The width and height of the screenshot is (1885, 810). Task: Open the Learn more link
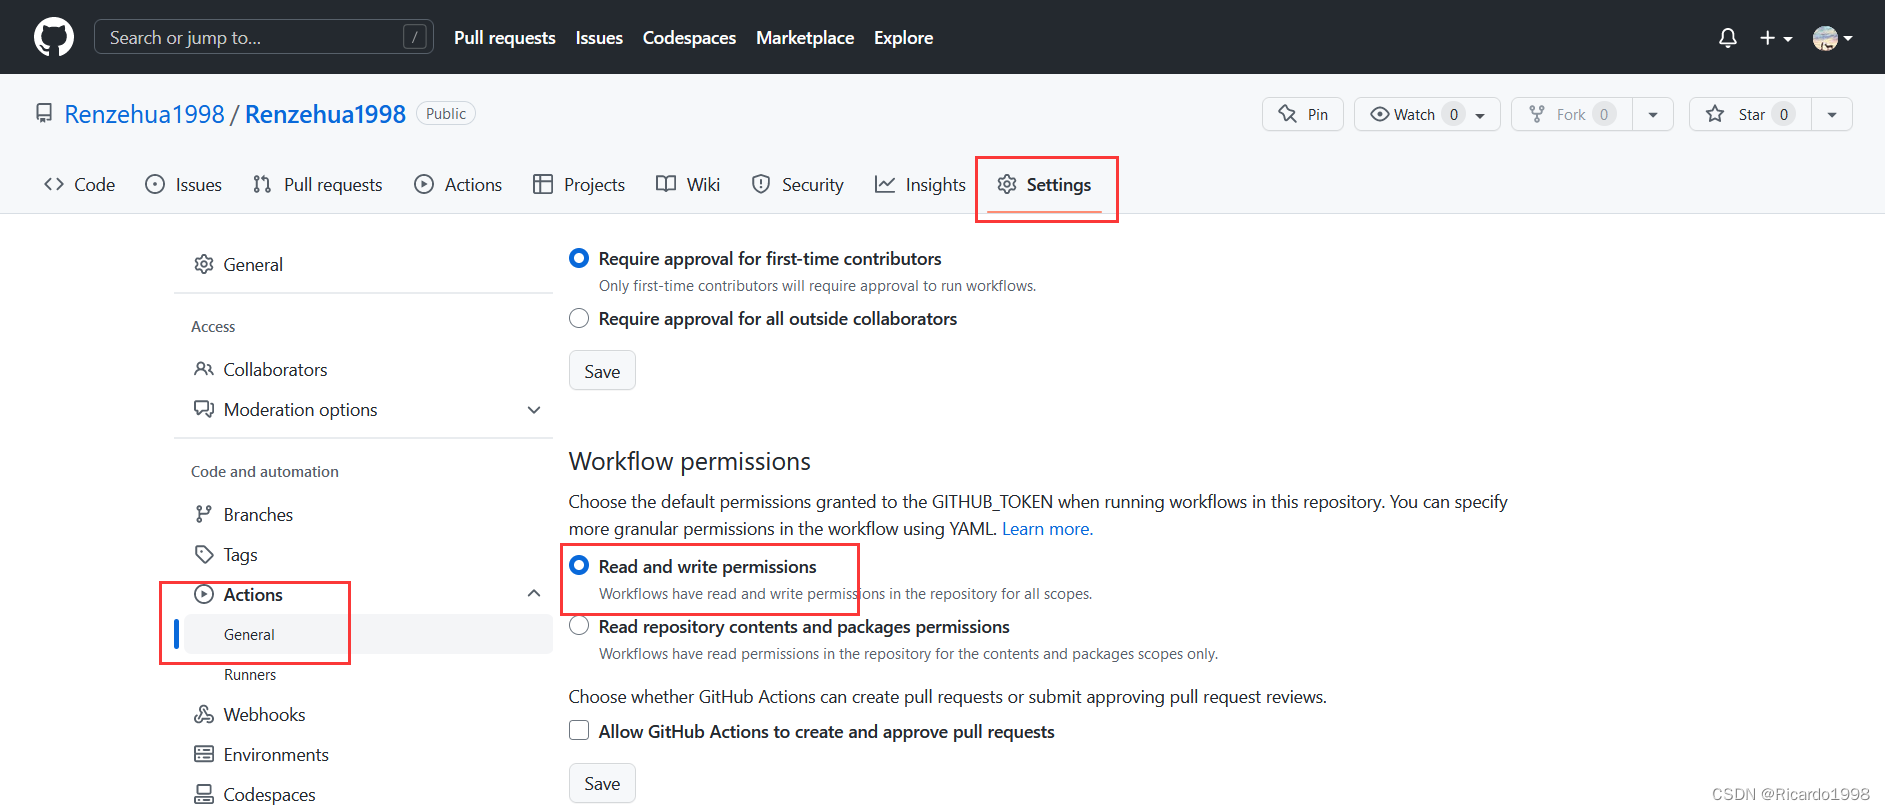point(1047,529)
